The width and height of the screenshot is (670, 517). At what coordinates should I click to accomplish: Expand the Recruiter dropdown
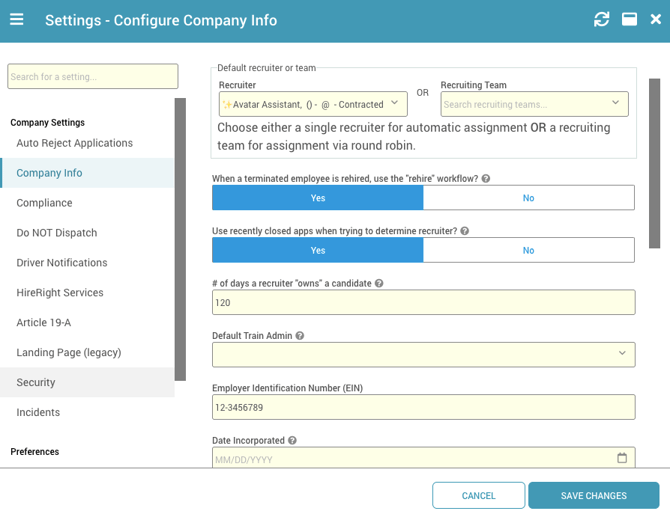click(x=394, y=103)
